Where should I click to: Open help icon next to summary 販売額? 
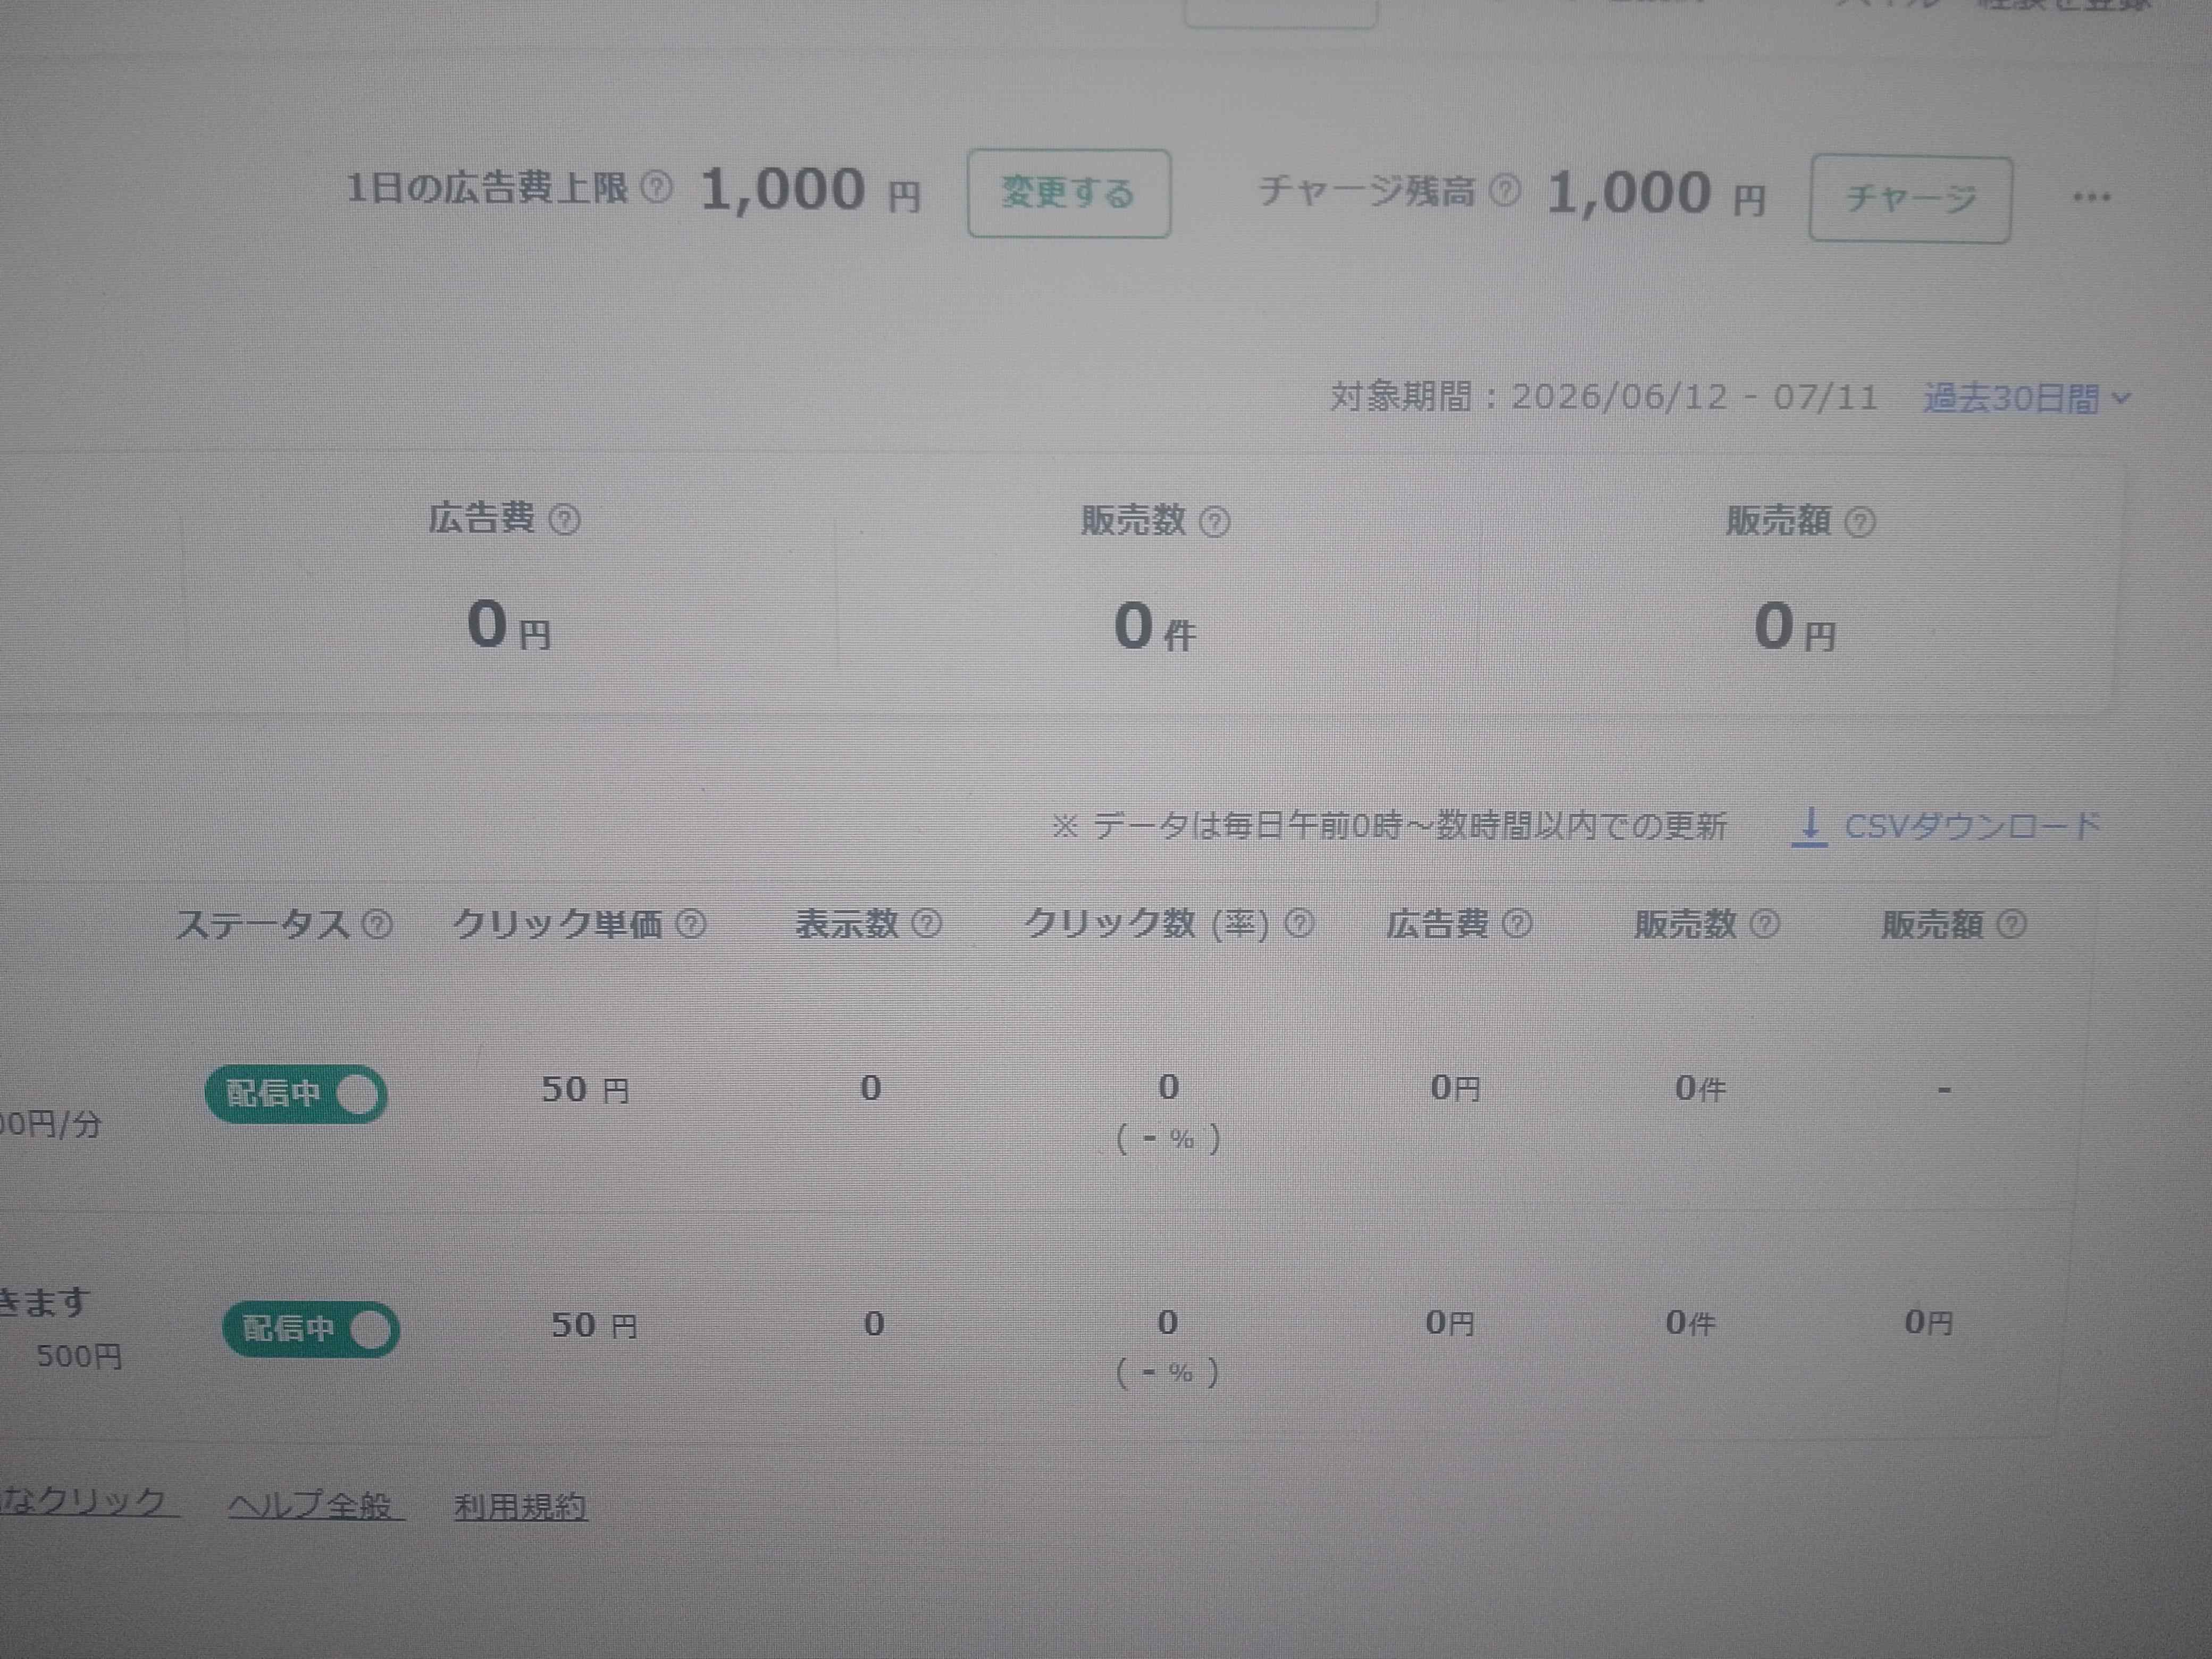click(1859, 522)
